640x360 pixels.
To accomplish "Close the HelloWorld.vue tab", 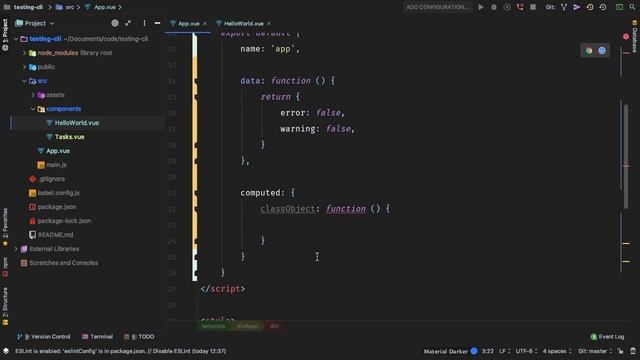I will [269, 24].
